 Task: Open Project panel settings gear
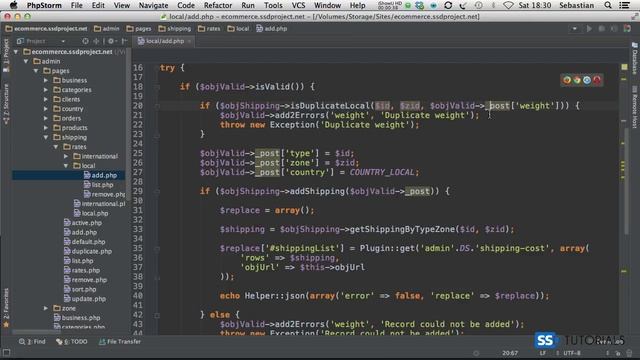tap(111, 41)
